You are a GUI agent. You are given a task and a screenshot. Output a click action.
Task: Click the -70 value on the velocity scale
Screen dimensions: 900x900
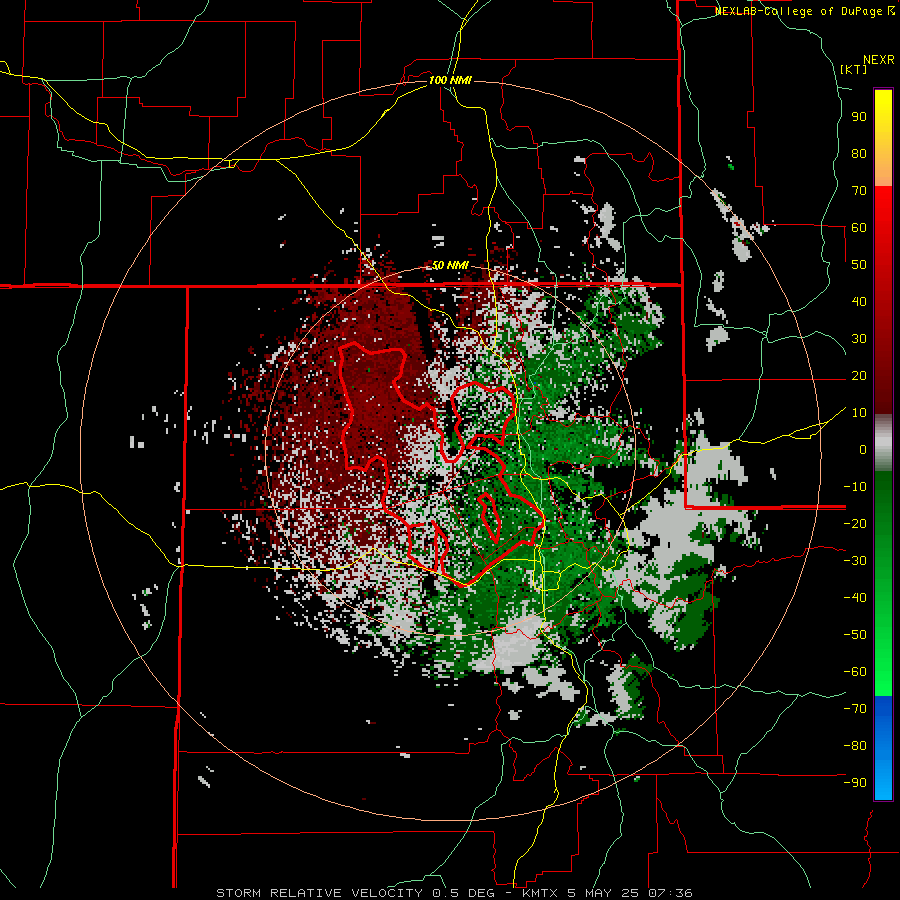click(x=855, y=709)
